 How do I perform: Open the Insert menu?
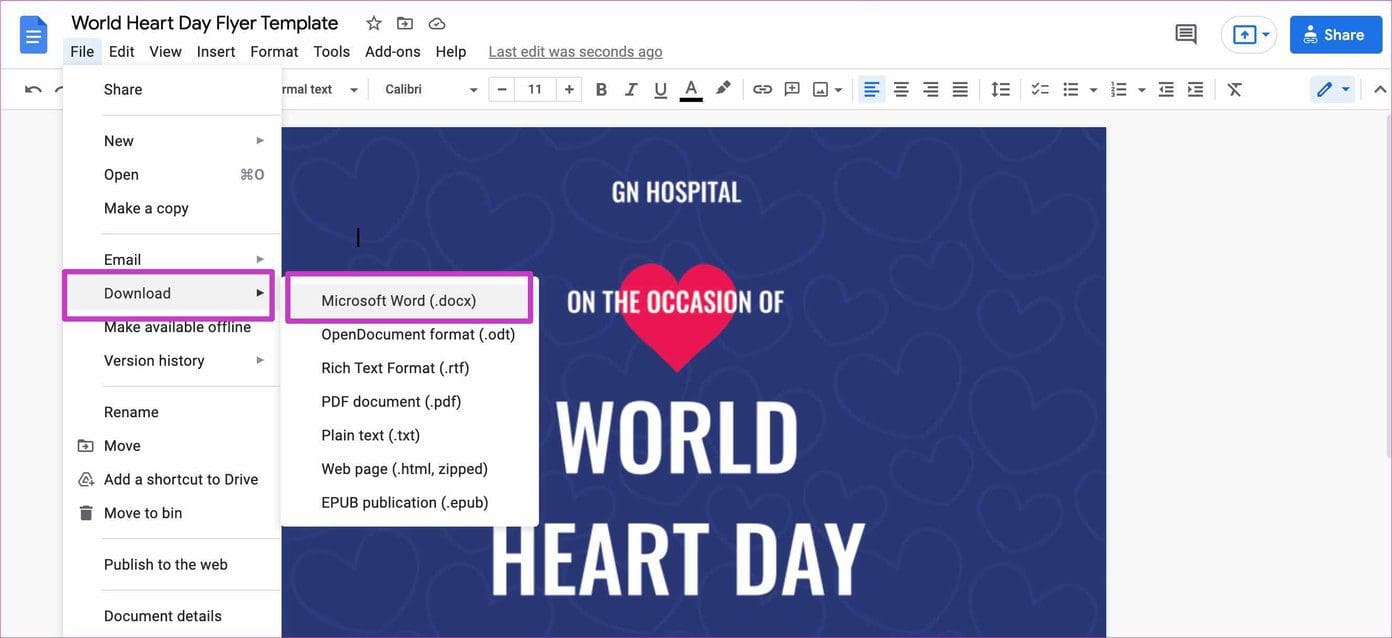[x=216, y=51]
